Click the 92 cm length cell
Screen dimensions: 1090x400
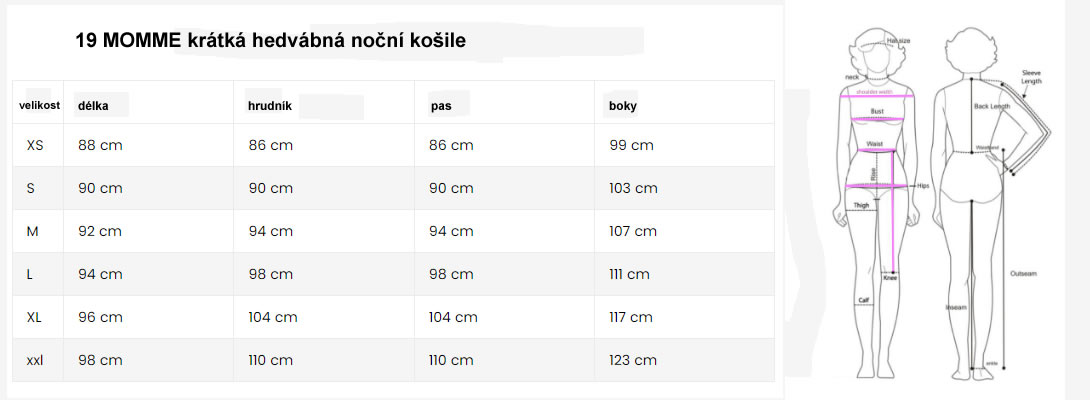click(x=100, y=231)
